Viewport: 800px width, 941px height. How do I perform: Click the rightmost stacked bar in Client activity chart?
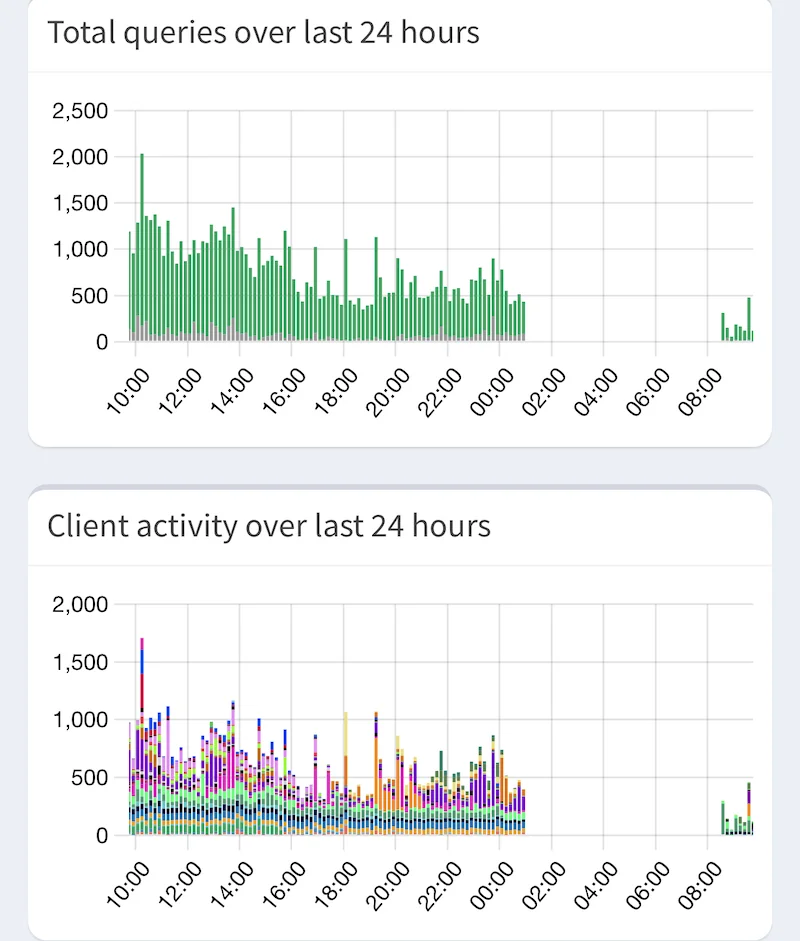pyautogui.click(x=752, y=828)
